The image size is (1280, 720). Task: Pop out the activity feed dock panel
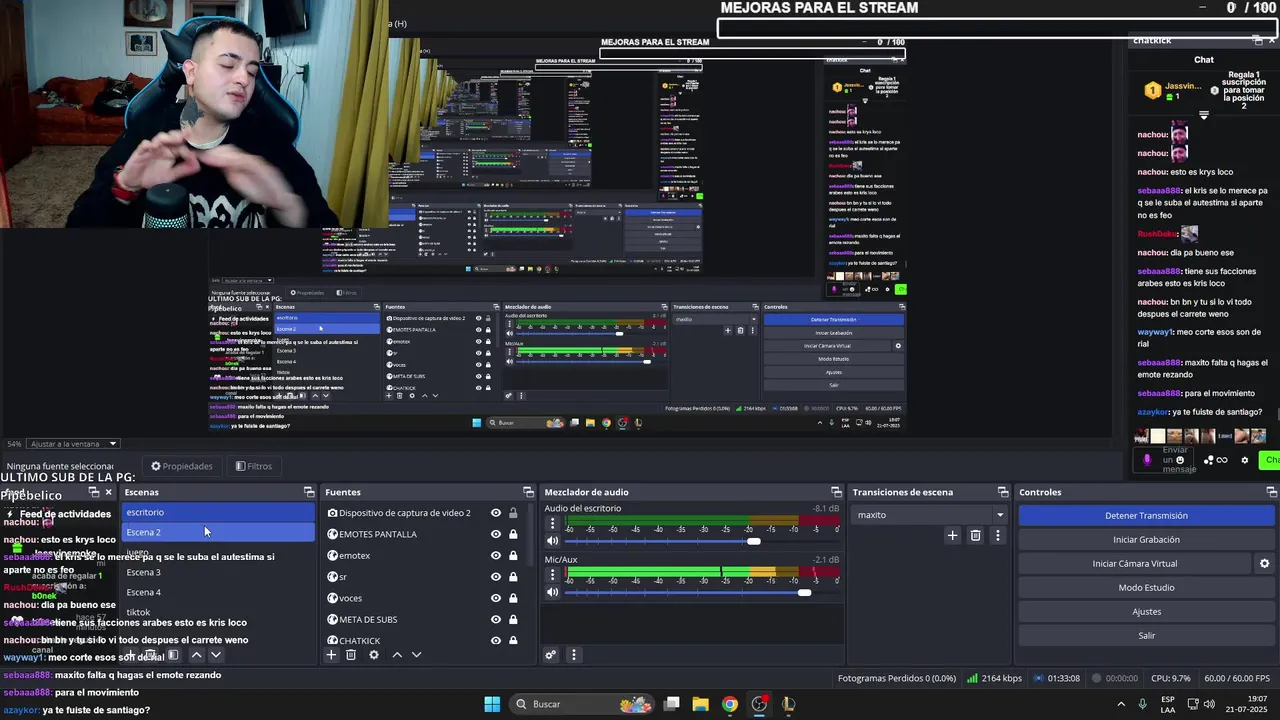(x=94, y=492)
